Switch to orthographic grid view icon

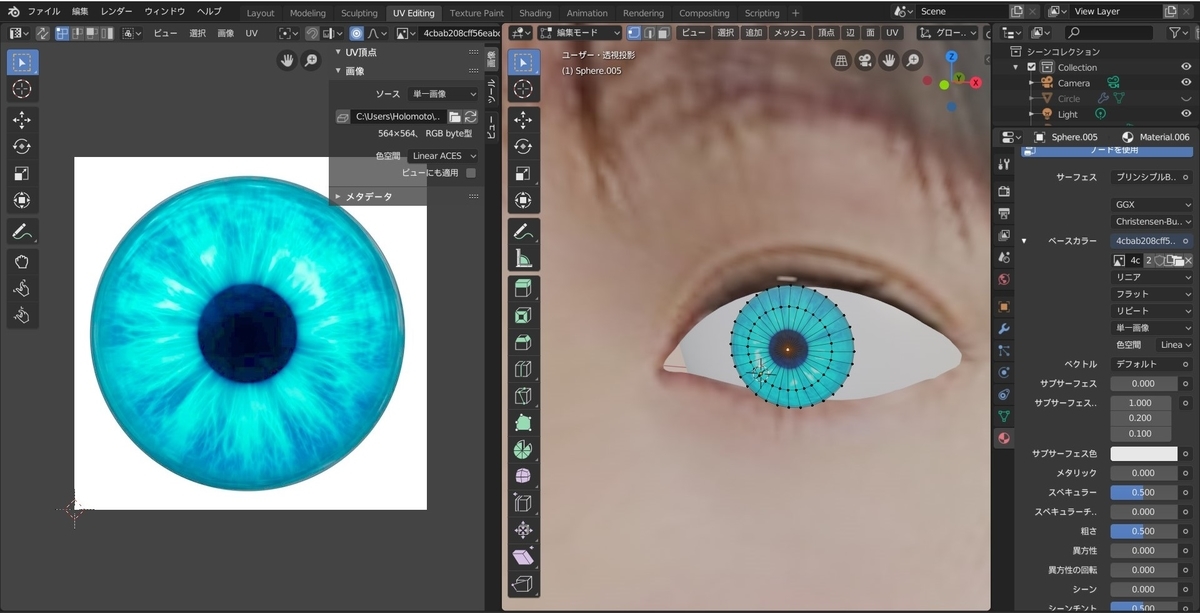point(841,60)
